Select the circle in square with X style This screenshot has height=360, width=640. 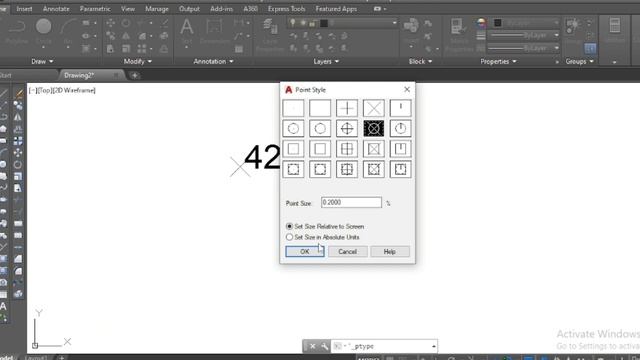coord(373,169)
